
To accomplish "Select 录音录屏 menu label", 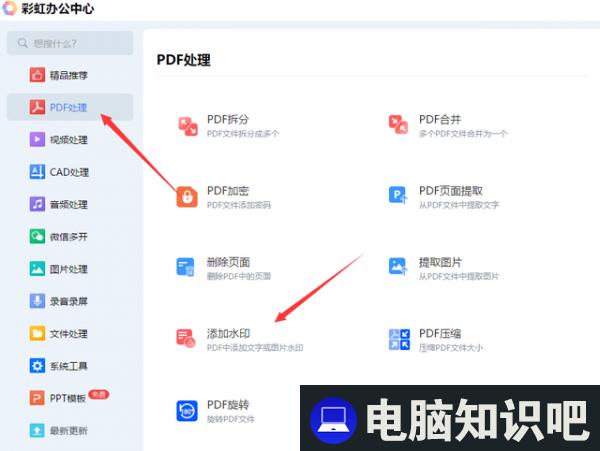I will click(69, 301).
